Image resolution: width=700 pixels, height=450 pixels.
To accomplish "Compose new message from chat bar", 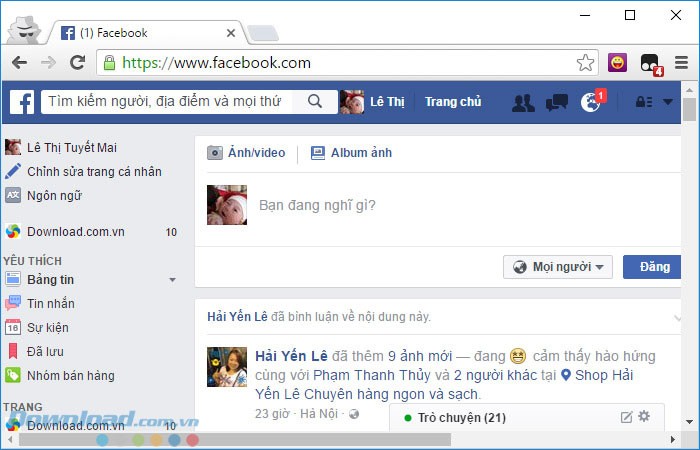I will pyautogui.click(x=627, y=417).
